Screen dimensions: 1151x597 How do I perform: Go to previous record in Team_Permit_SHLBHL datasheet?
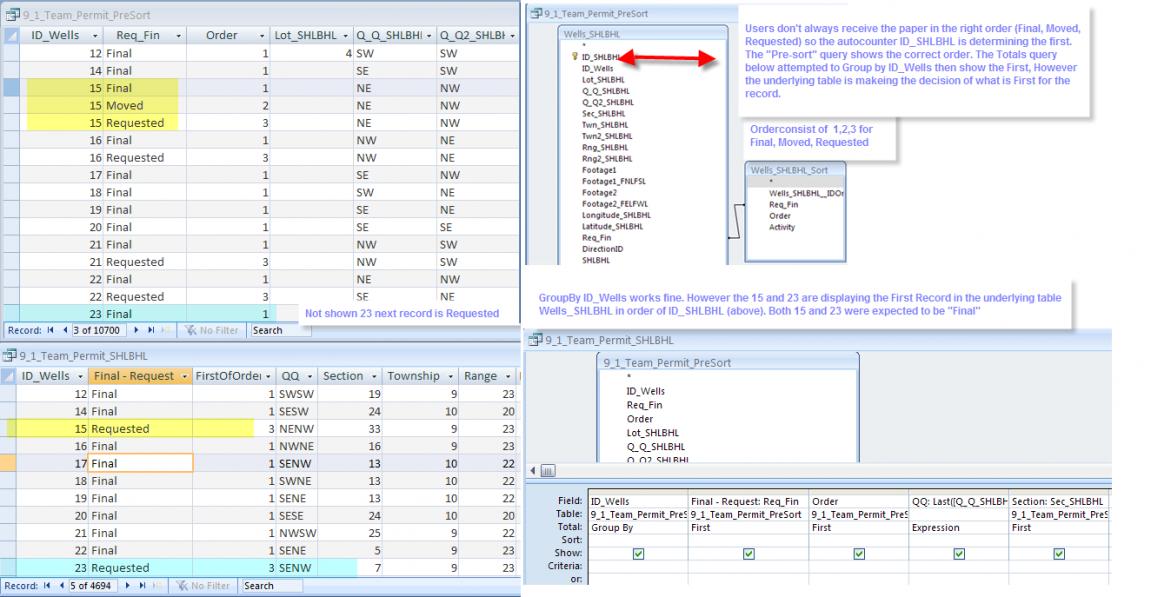(62, 586)
